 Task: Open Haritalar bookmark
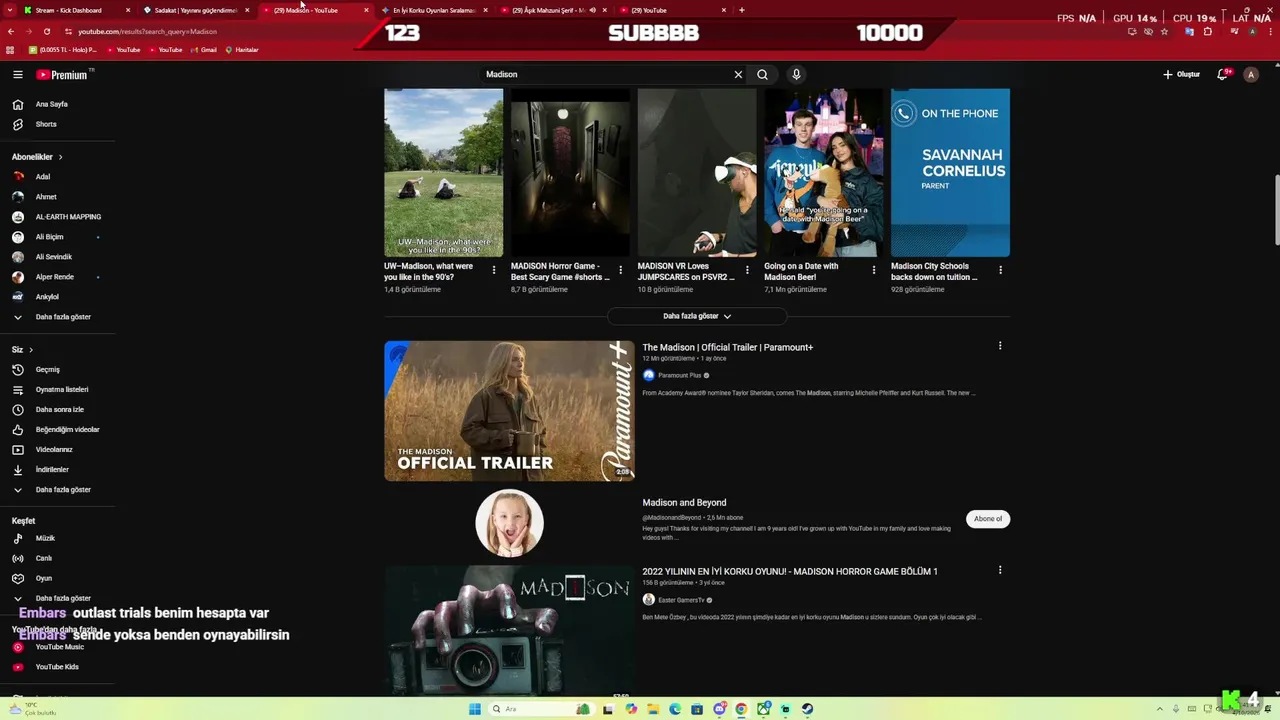(x=242, y=50)
